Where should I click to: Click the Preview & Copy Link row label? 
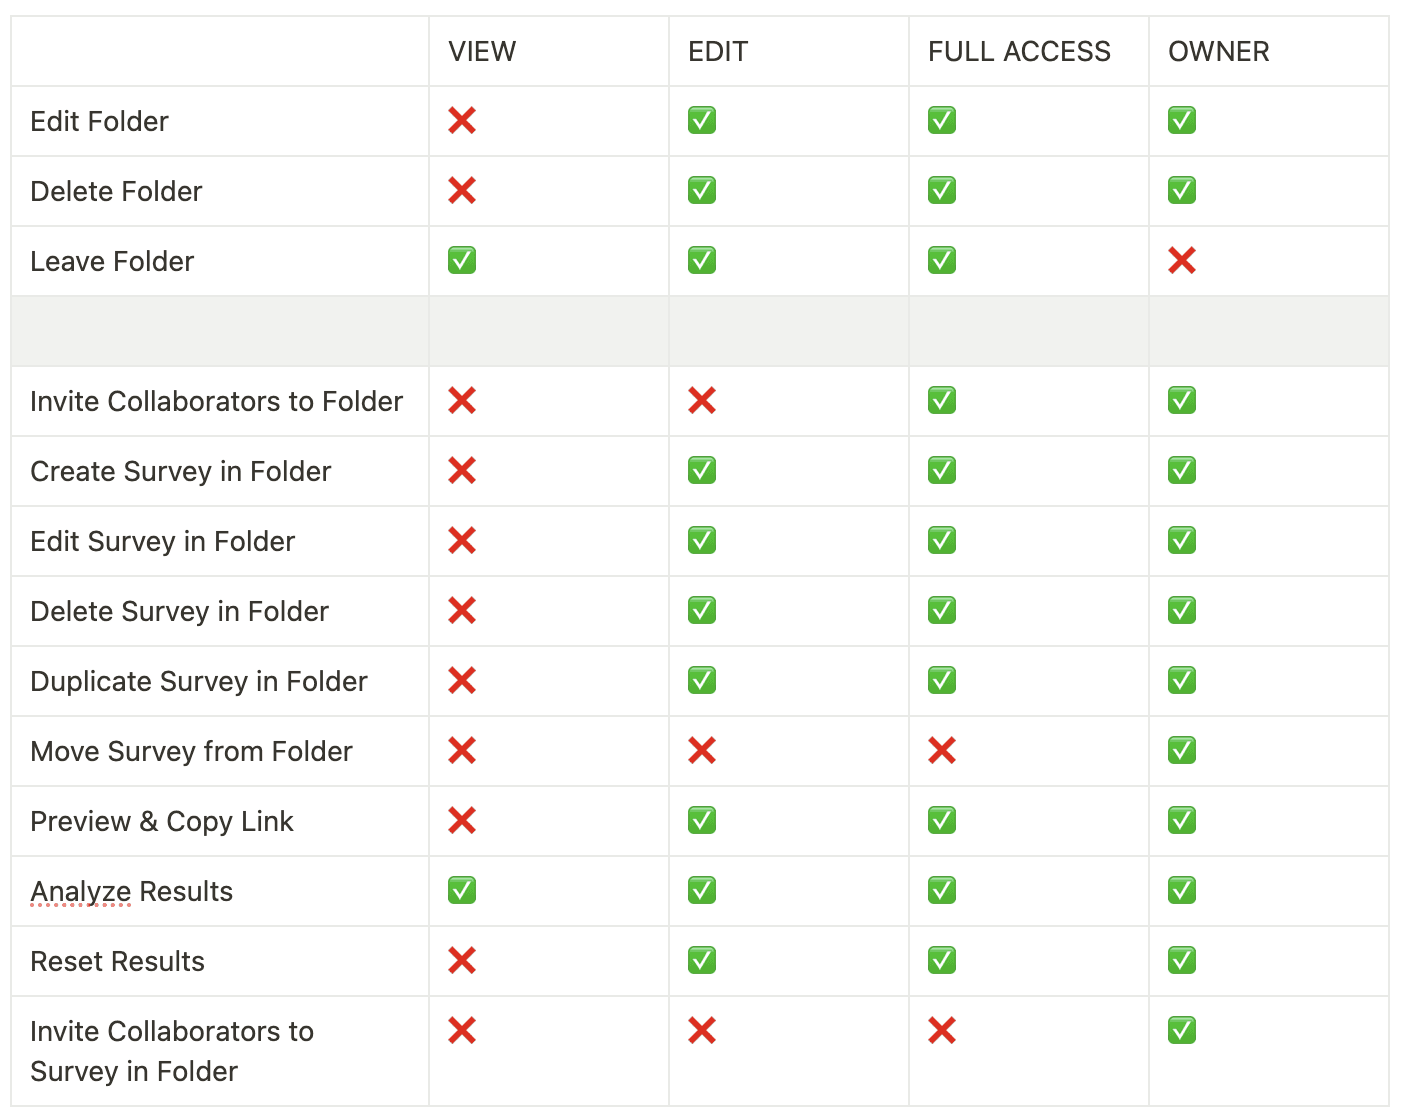(x=162, y=821)
